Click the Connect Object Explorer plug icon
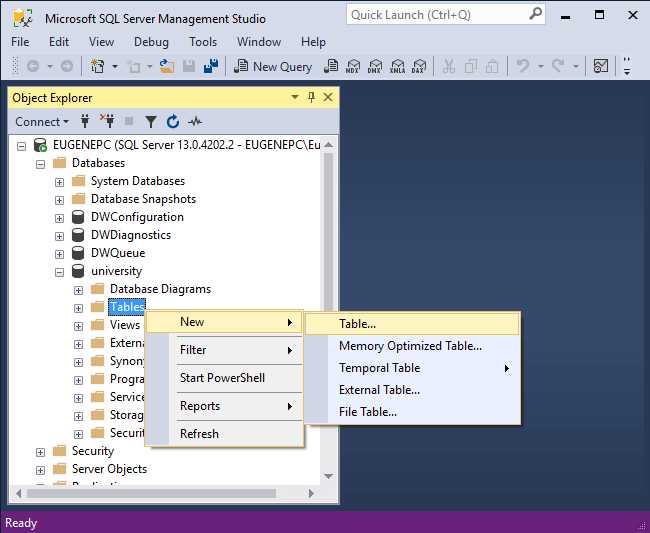Screen dimensions: 650x533 [86, 122]
